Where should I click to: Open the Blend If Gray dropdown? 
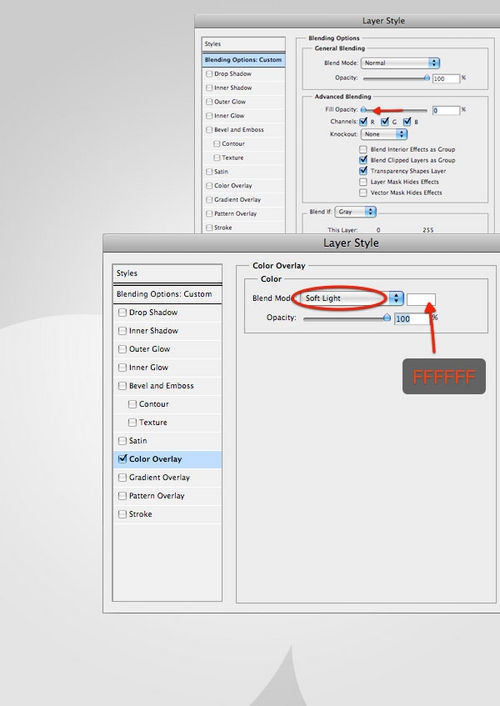point(355,212)
